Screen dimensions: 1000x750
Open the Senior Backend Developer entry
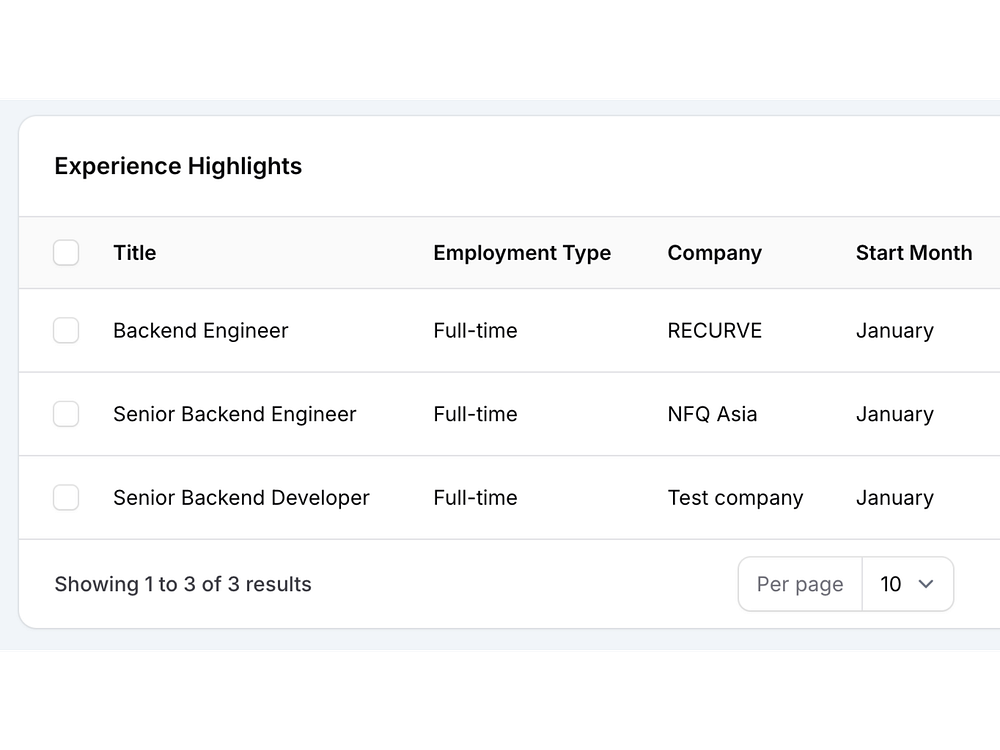pyautogui.click(x=241, y=498)
